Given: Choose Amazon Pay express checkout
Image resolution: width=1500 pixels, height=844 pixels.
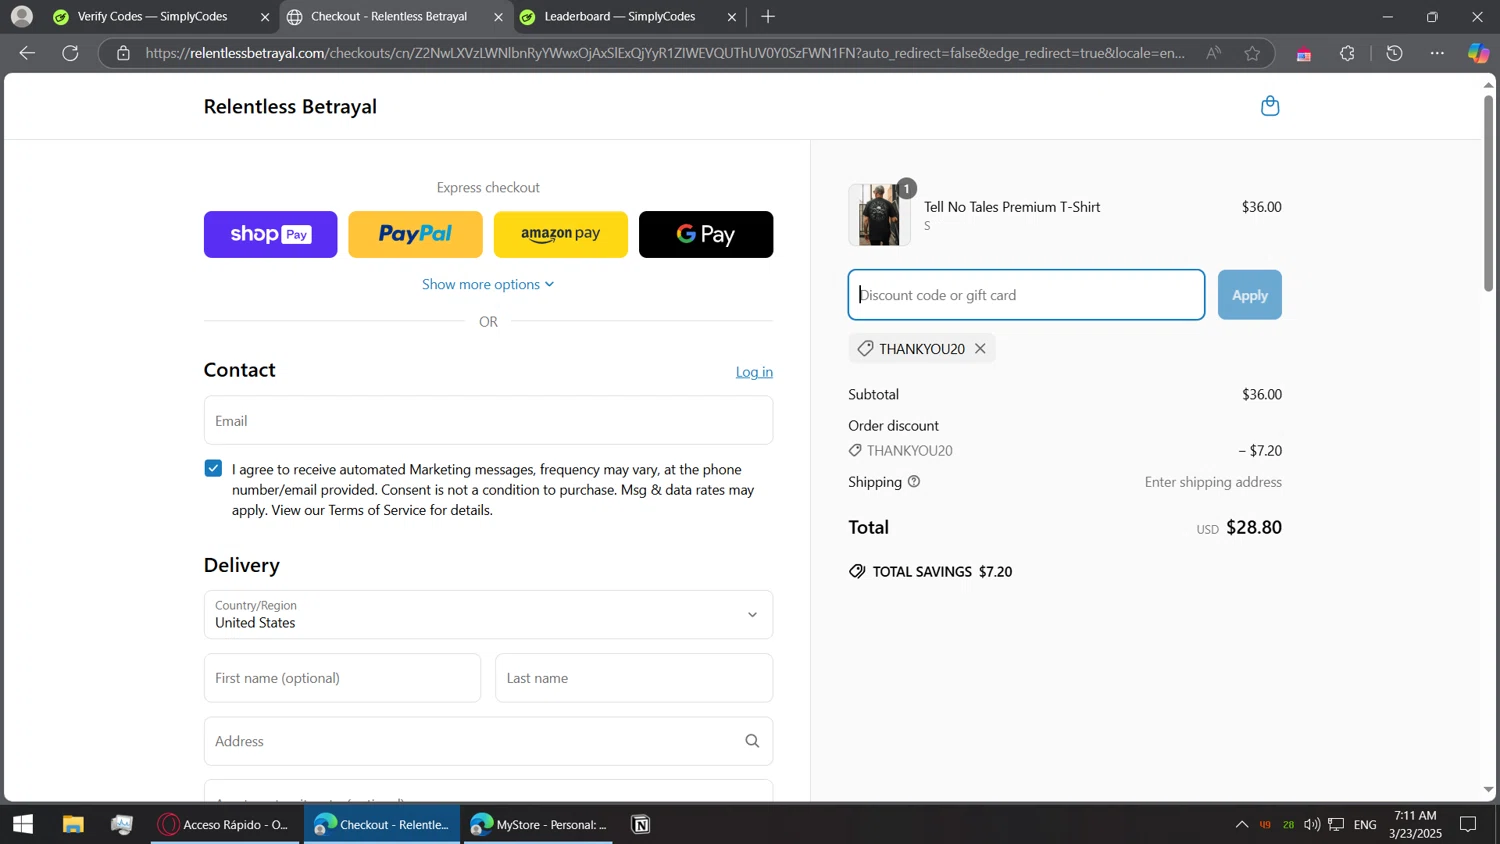Looking at the screenshot, I should coord(561,234).
